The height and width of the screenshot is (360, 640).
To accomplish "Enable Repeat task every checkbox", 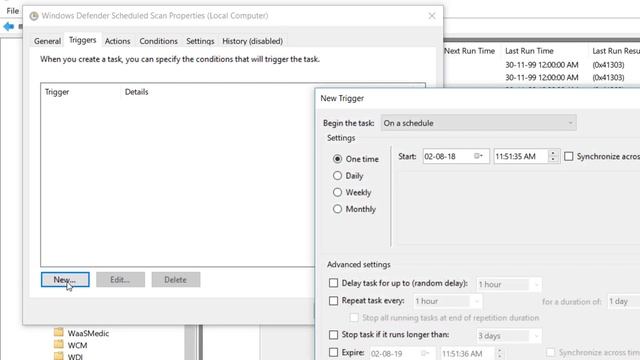I will coord(333,301).
